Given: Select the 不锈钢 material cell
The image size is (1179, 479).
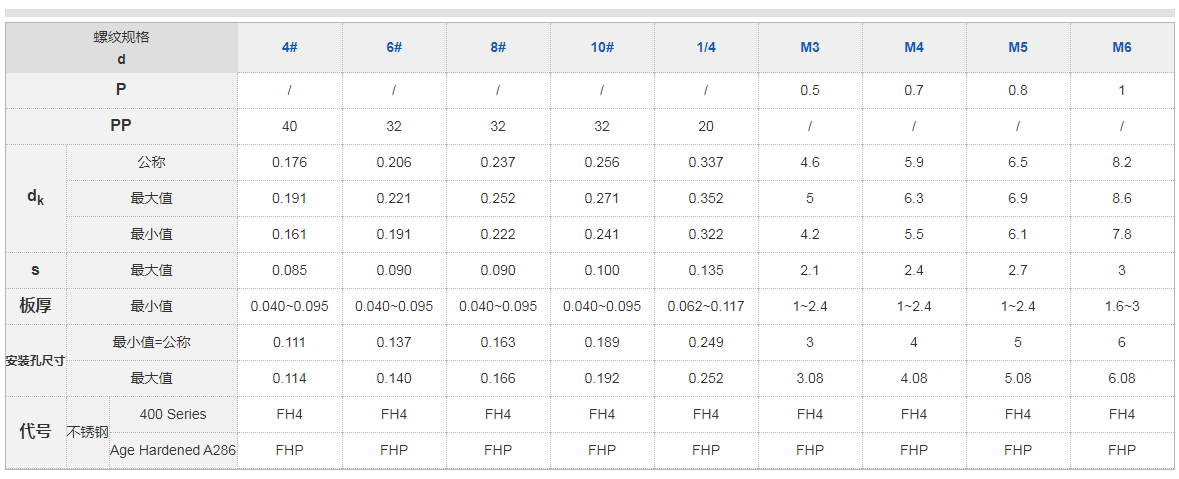Looking at the screenshot, I should (87, 432).
